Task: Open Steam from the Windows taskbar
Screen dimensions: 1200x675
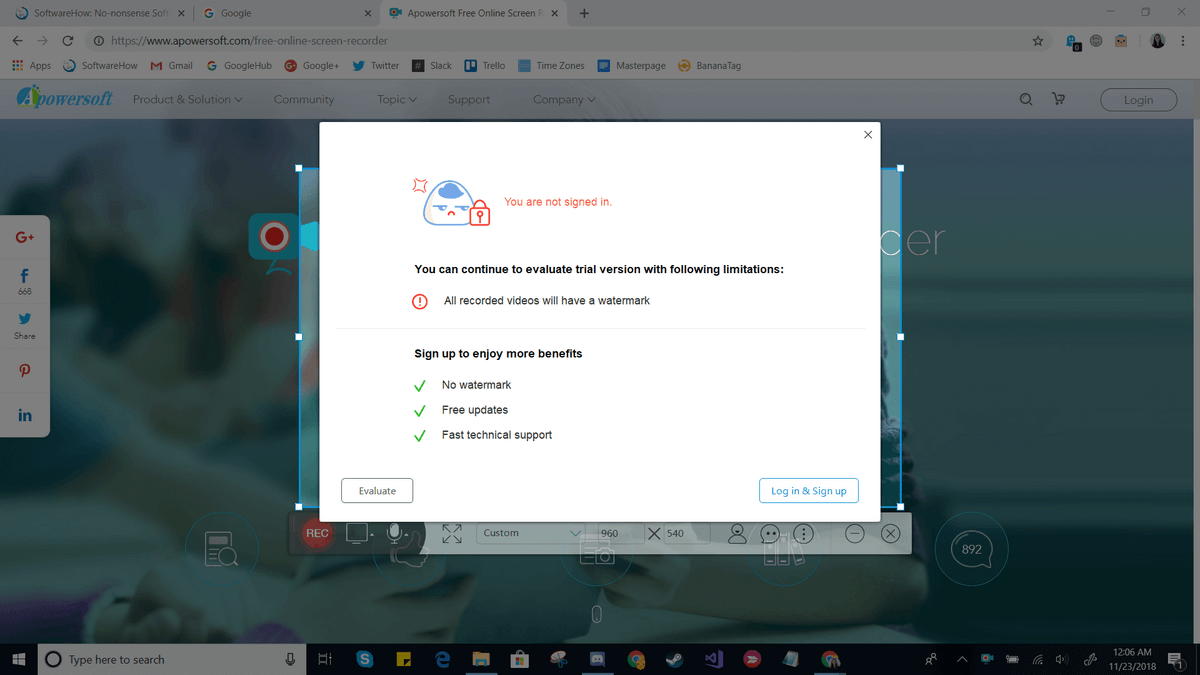Action: (x=675, y=659)
